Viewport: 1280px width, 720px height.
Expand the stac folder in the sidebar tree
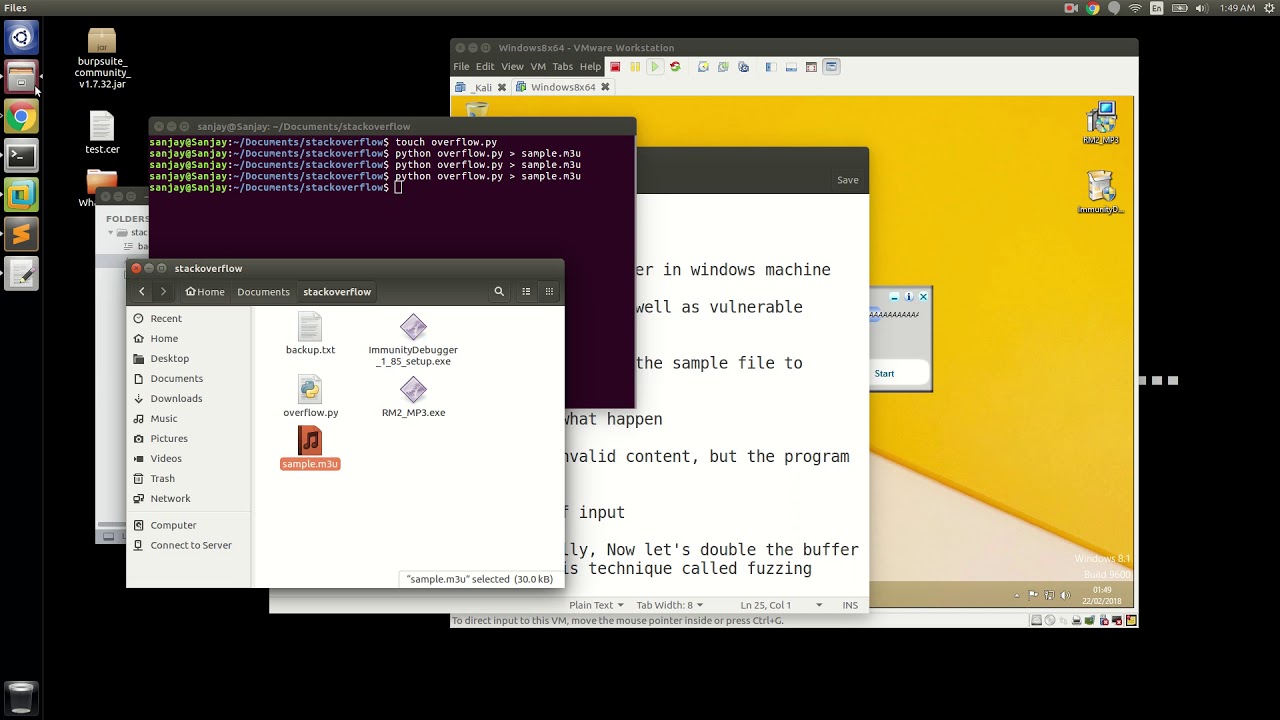[x=111, y=232]
